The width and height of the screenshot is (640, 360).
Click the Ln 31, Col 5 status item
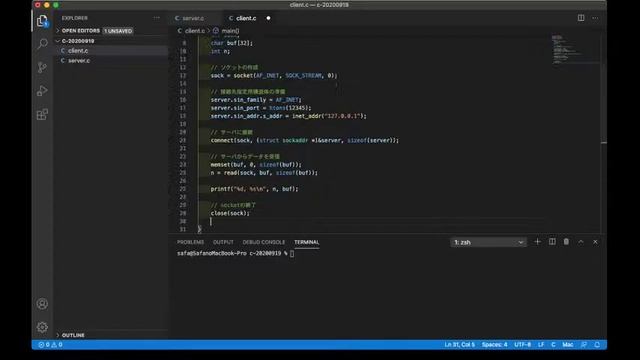460,345
